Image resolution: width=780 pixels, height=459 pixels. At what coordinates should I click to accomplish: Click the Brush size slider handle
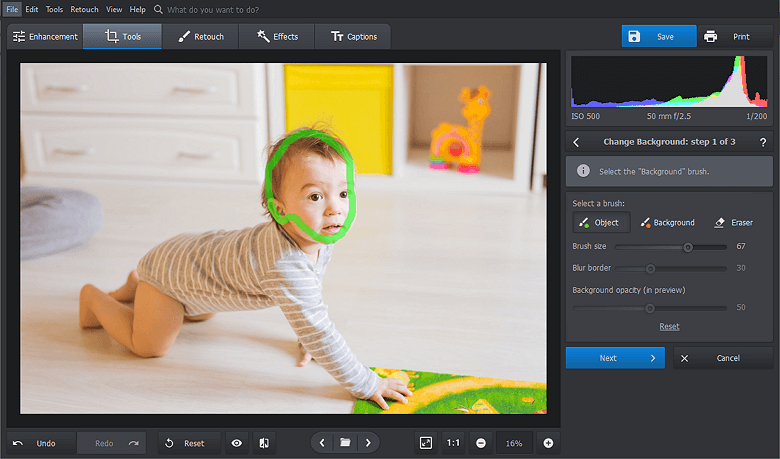point(688,246)
